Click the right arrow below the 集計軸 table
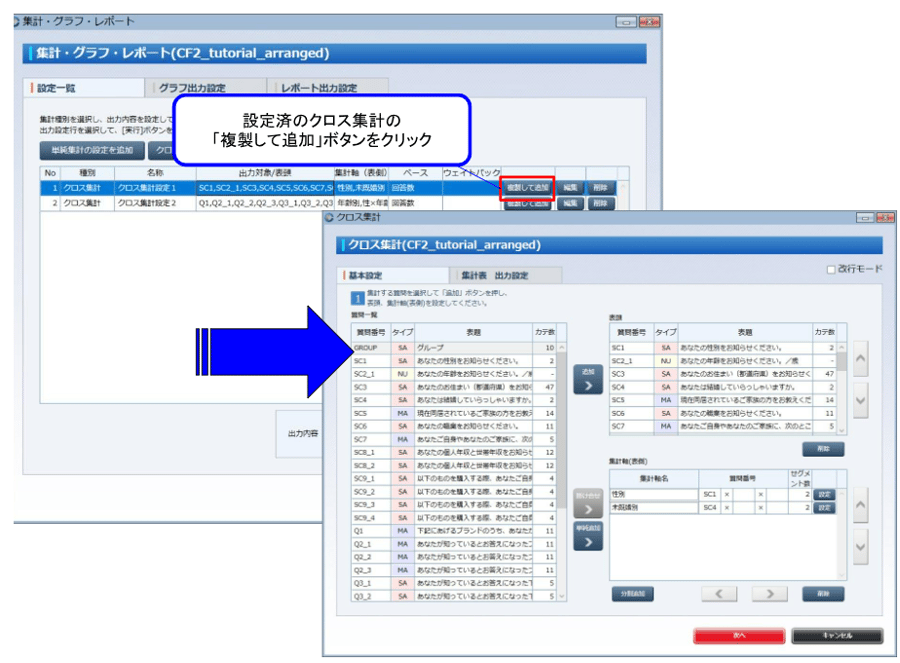This screenshot has width=900, height=663. click(x=770, y=593)
